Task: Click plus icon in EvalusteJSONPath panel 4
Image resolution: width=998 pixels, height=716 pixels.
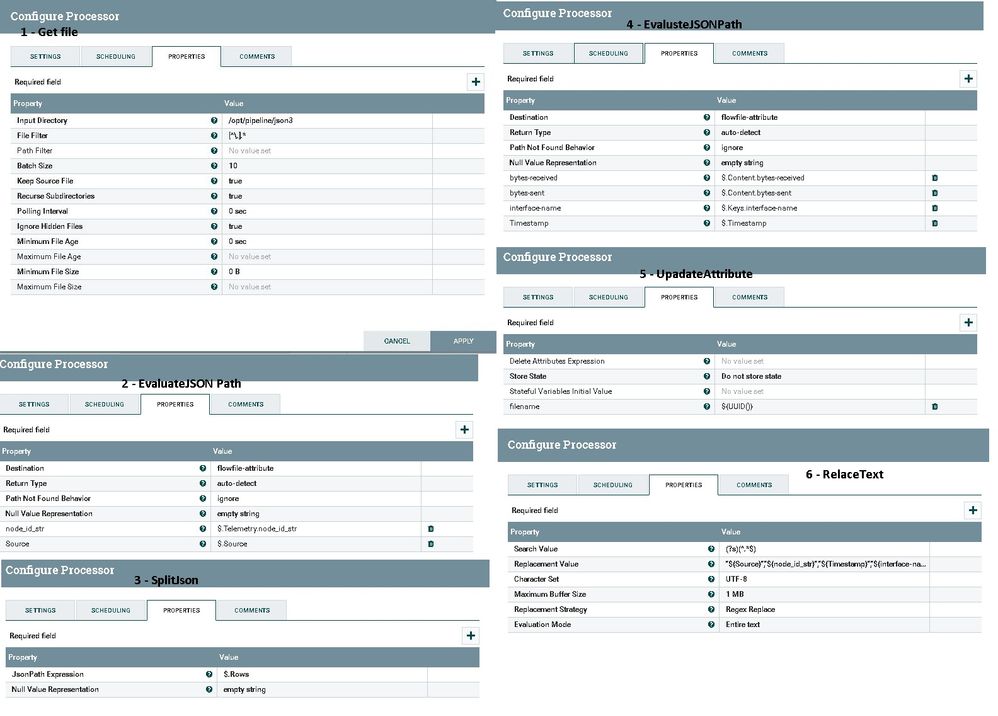Action: [x=968, y=78]
